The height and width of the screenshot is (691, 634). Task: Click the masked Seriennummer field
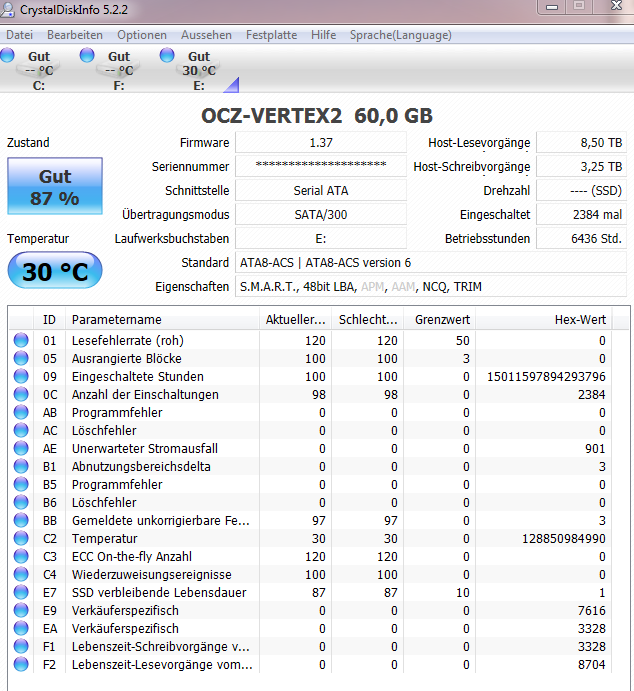click(321, 167)
